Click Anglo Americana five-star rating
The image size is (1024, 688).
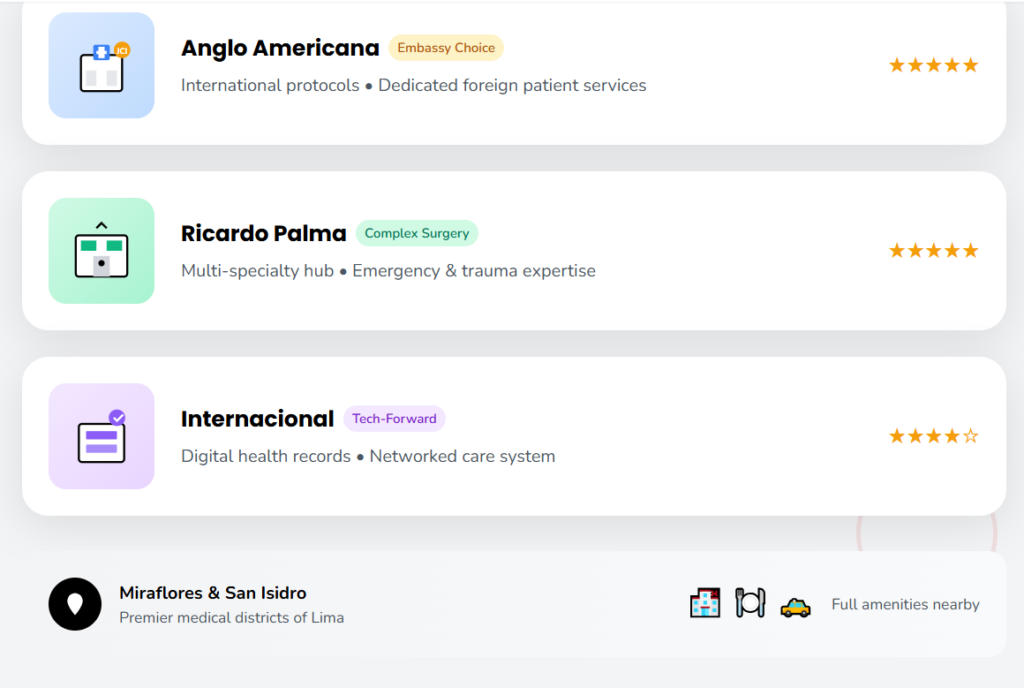pyautogui.click(x=933, y=66)
